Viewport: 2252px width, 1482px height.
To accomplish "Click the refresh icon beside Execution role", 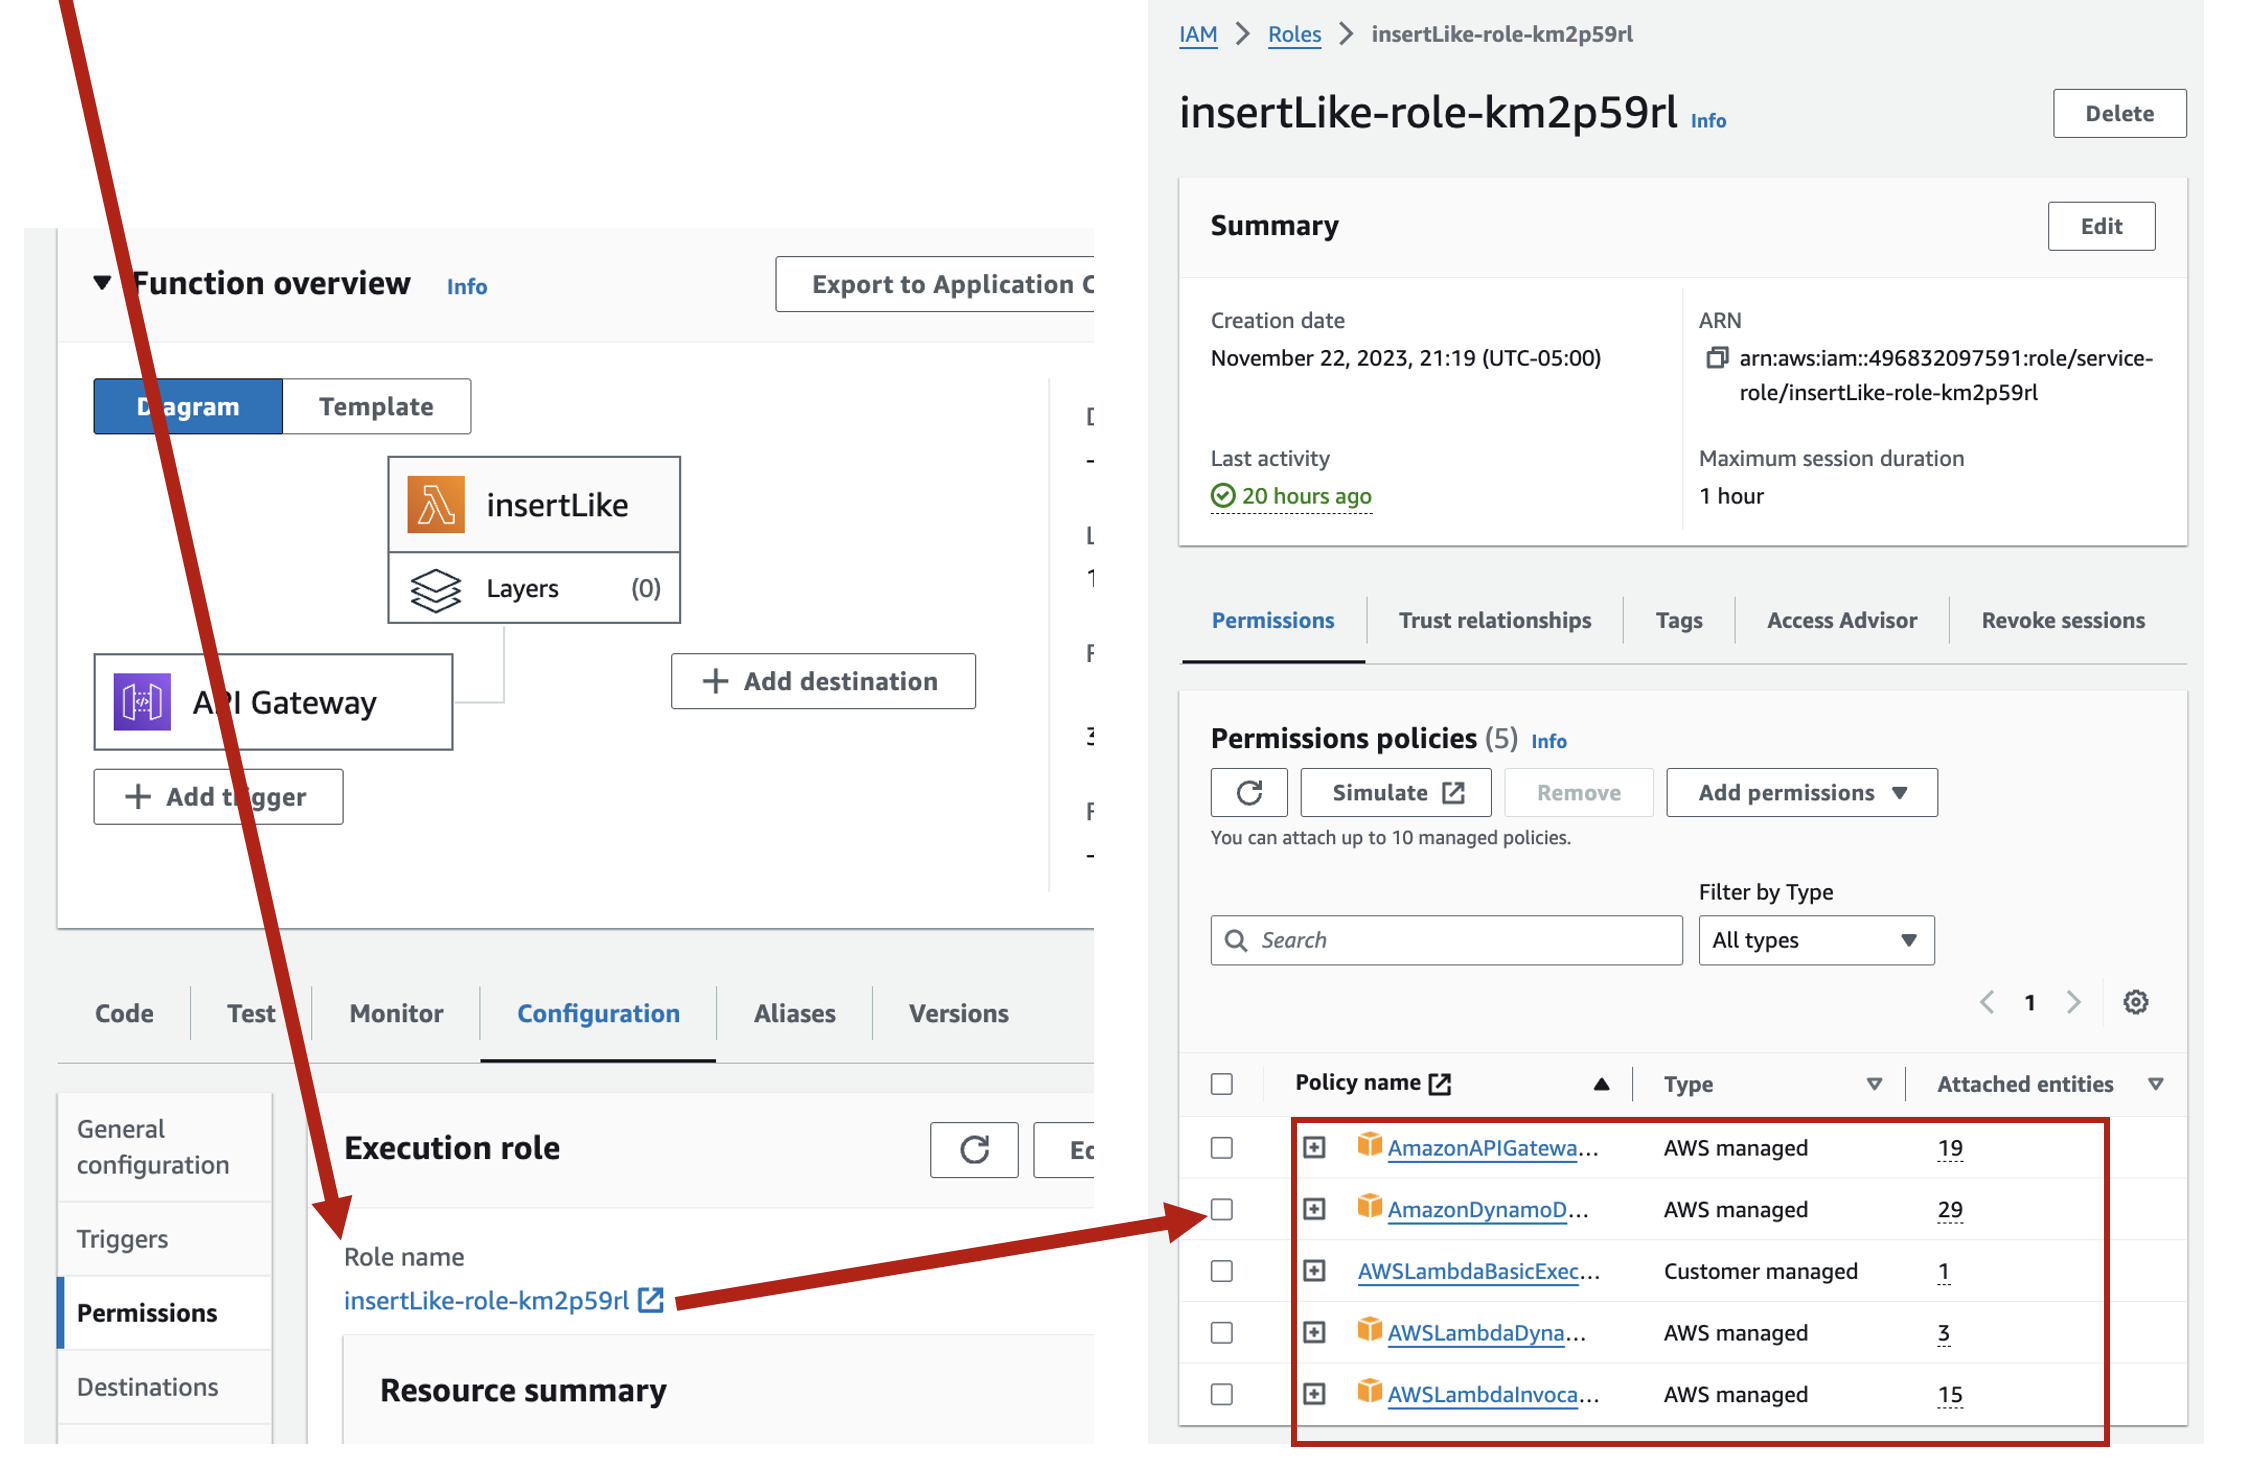I will point(974,1150).
